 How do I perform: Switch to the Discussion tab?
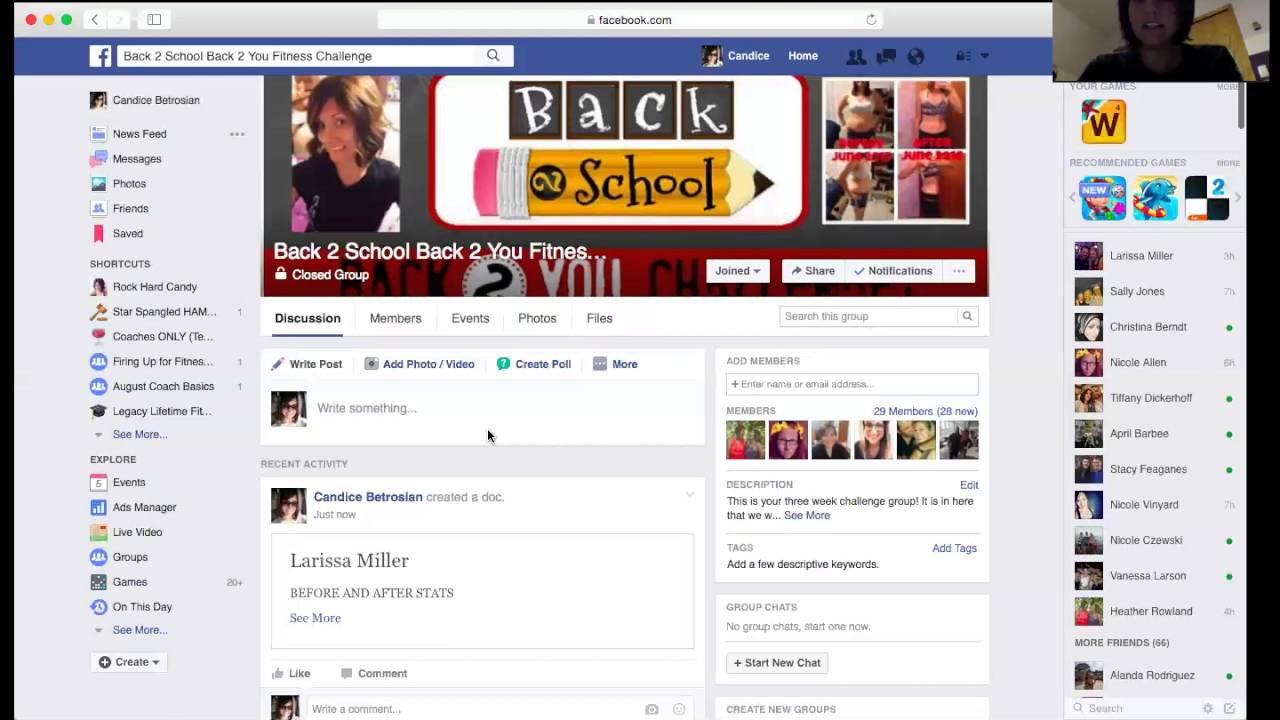coord(308,318)
